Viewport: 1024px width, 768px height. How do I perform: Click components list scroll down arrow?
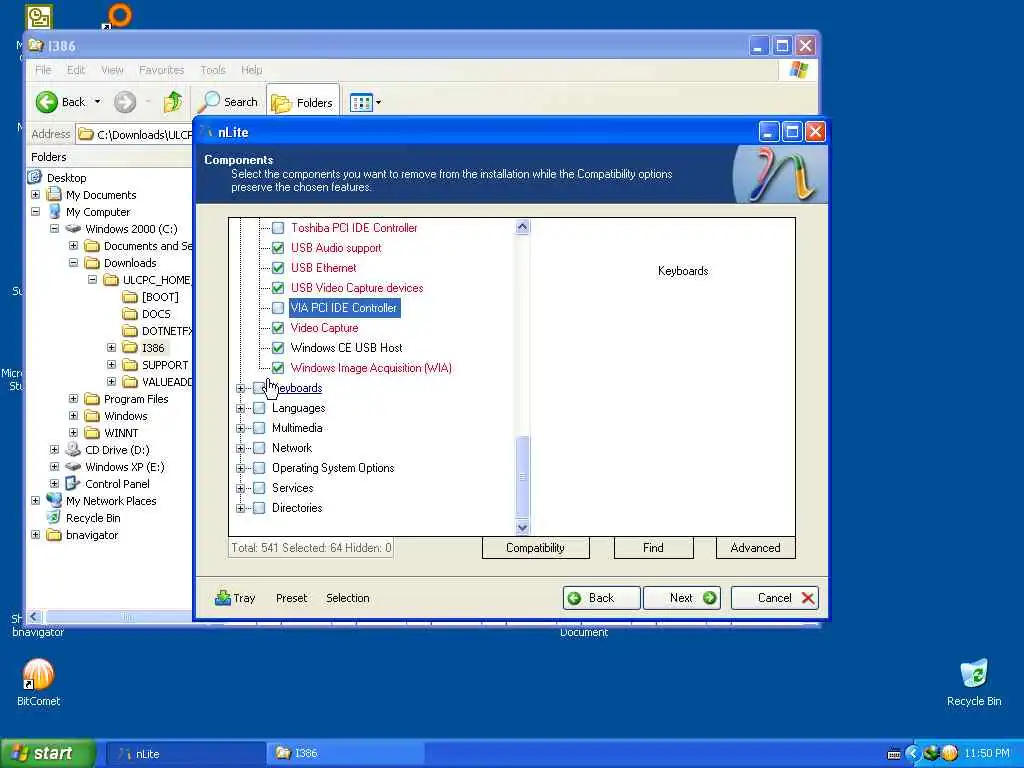click(522, 527)
